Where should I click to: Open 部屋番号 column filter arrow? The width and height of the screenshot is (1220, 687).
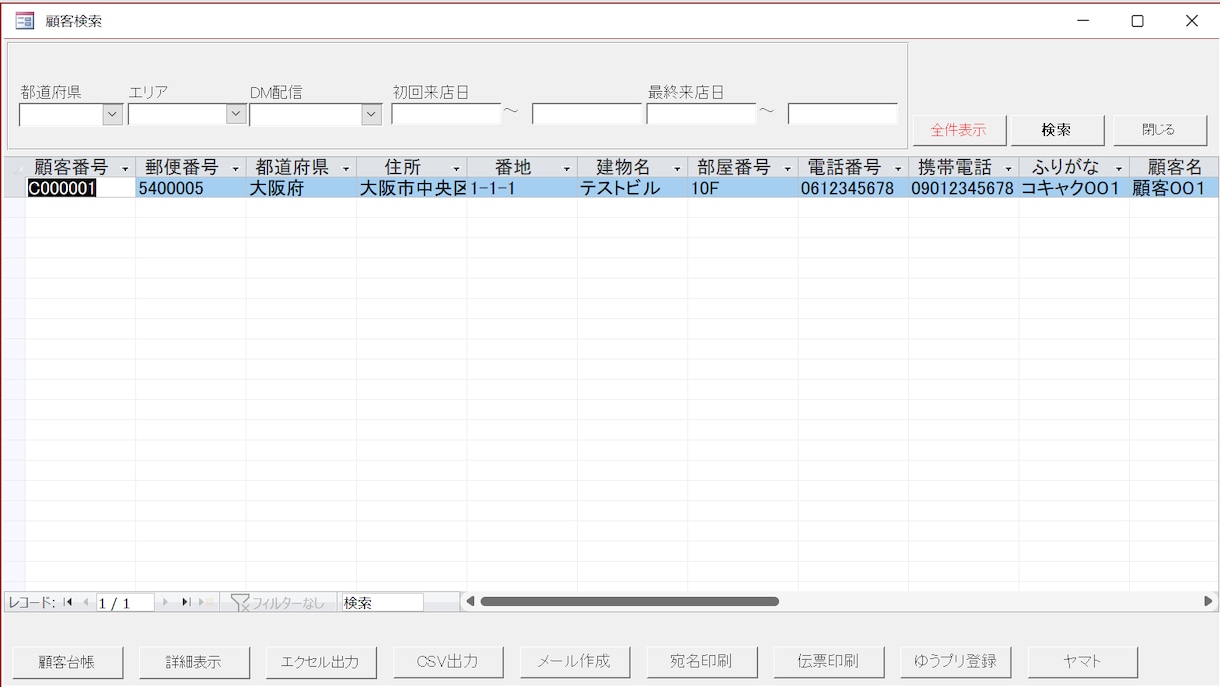(787, 169)
